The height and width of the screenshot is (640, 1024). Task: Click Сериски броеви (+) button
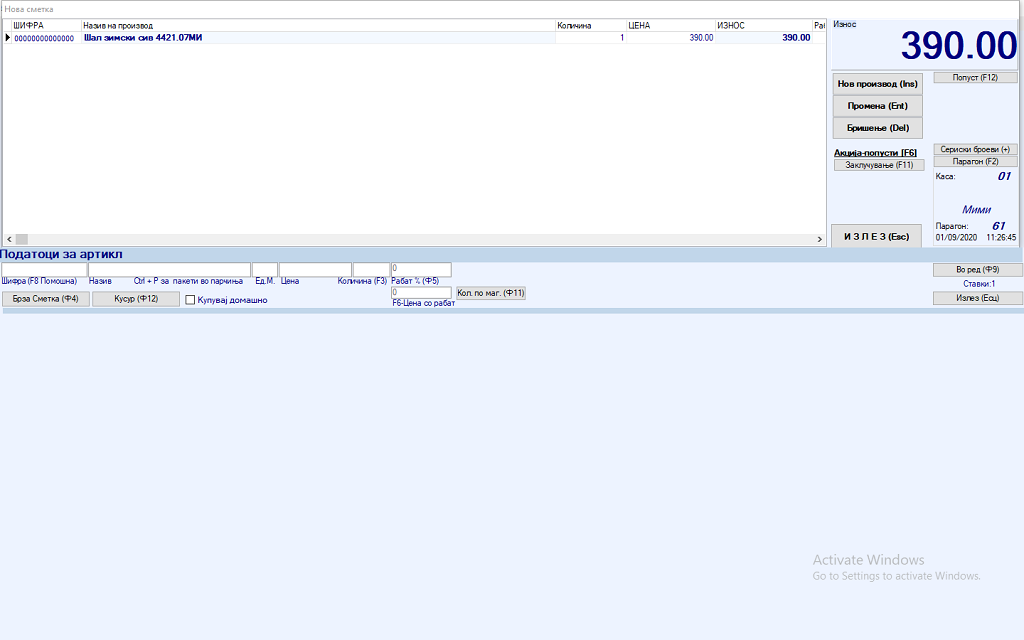975,149
